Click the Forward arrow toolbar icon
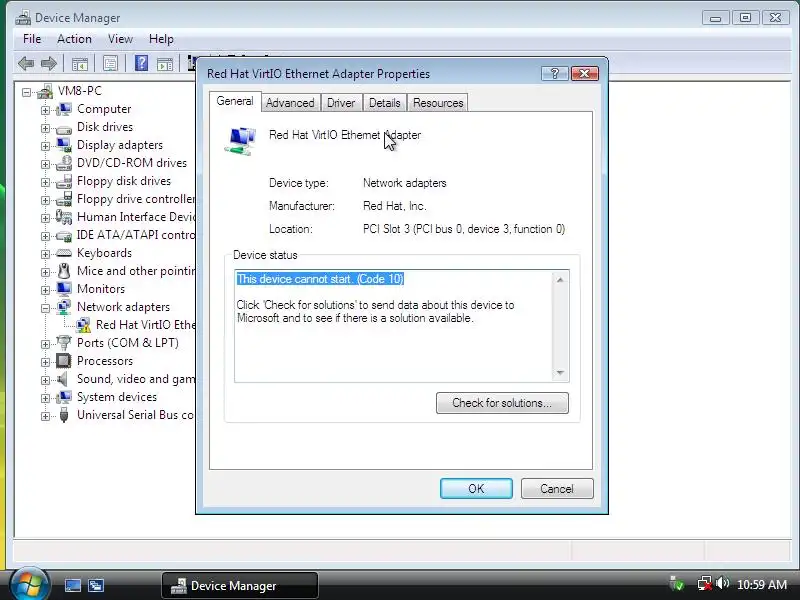 [48, 64]
